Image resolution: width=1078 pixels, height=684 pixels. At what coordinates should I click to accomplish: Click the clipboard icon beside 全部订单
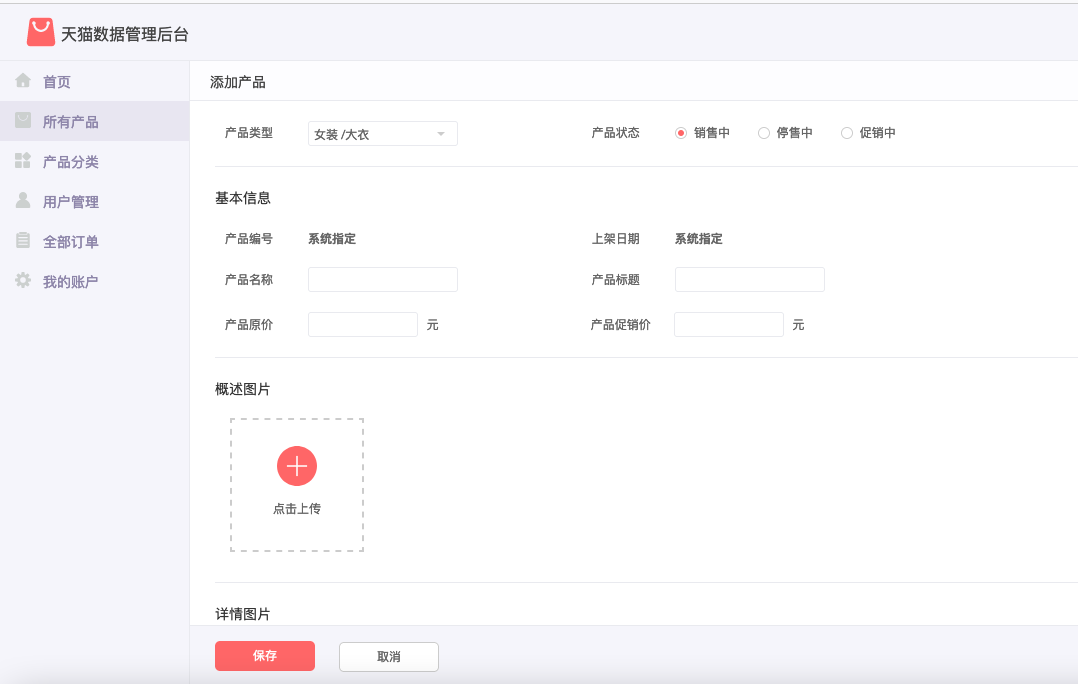23,240
